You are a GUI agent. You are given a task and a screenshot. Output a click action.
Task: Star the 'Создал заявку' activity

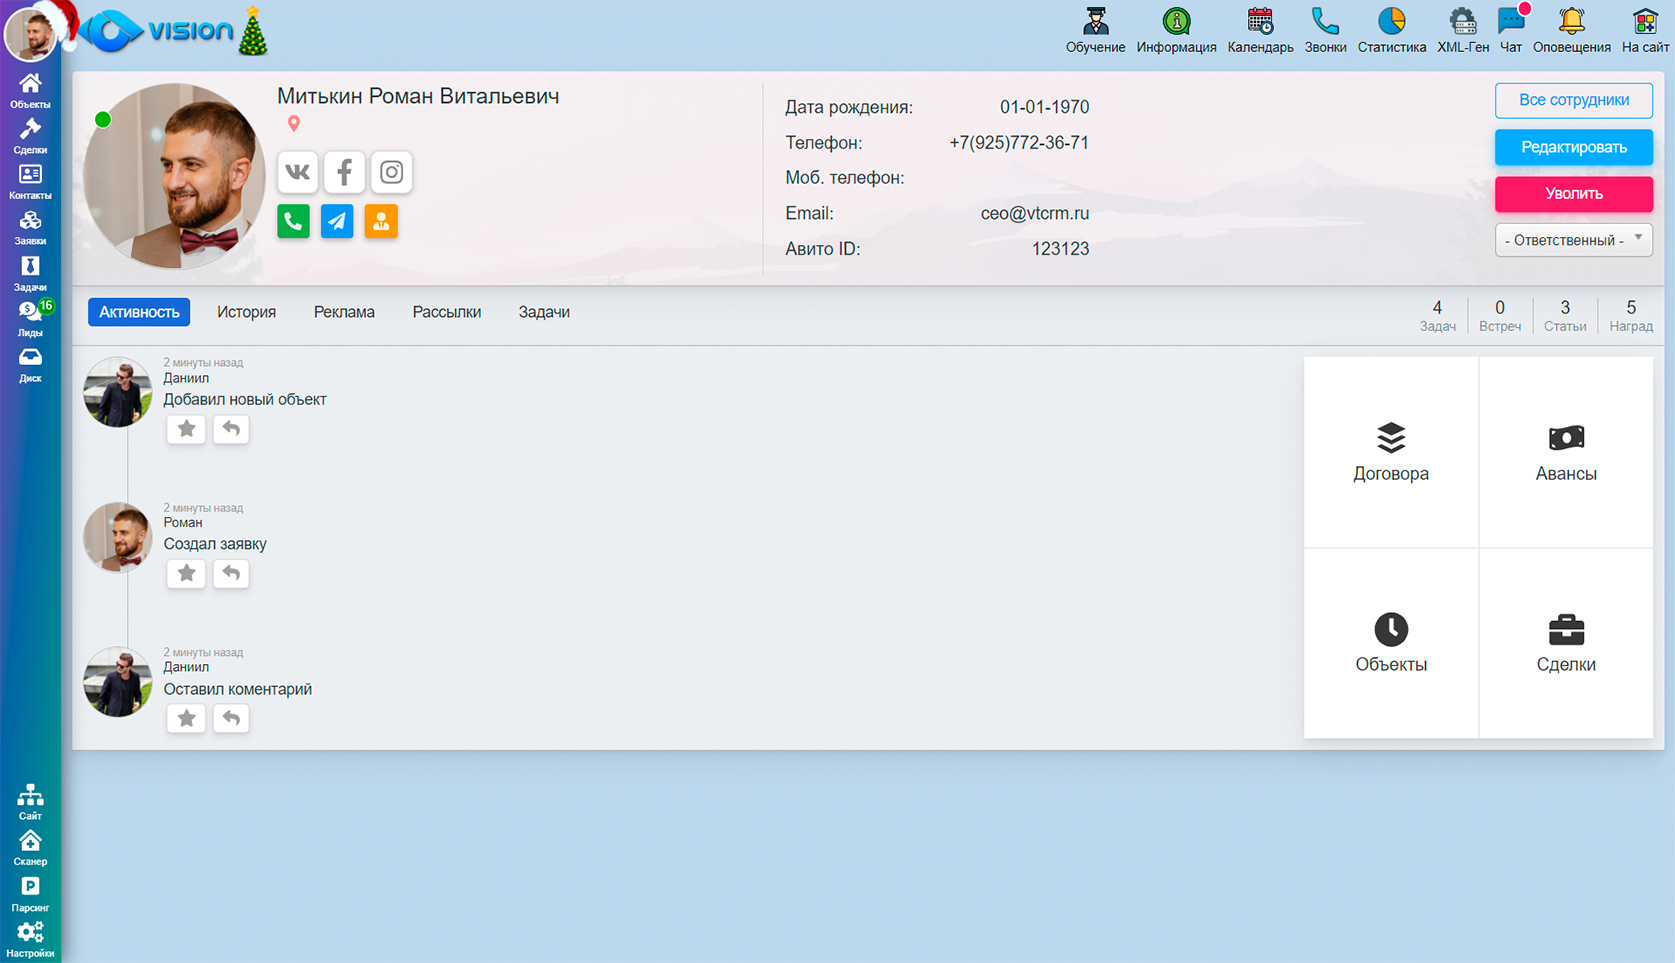[x=186, y=573]
